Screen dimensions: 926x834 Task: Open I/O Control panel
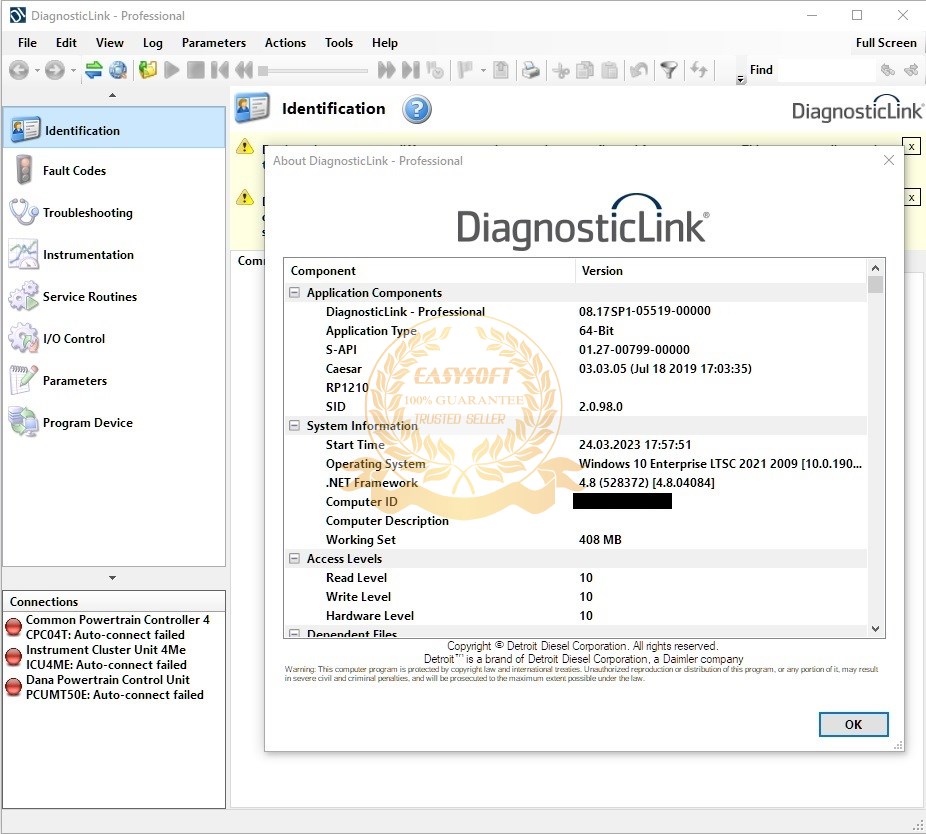(x=114, y=338)
